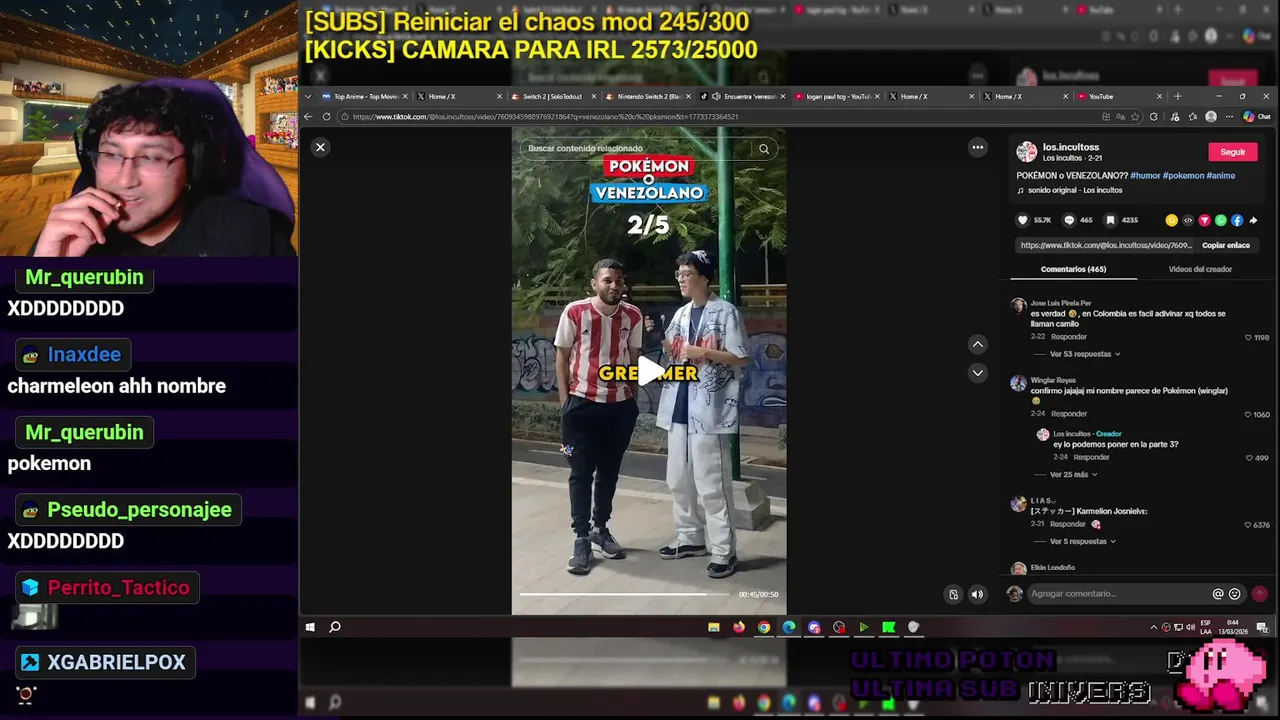Open File Explorer from taskbar
This screenshot has height=720, width=1280.
714,627
